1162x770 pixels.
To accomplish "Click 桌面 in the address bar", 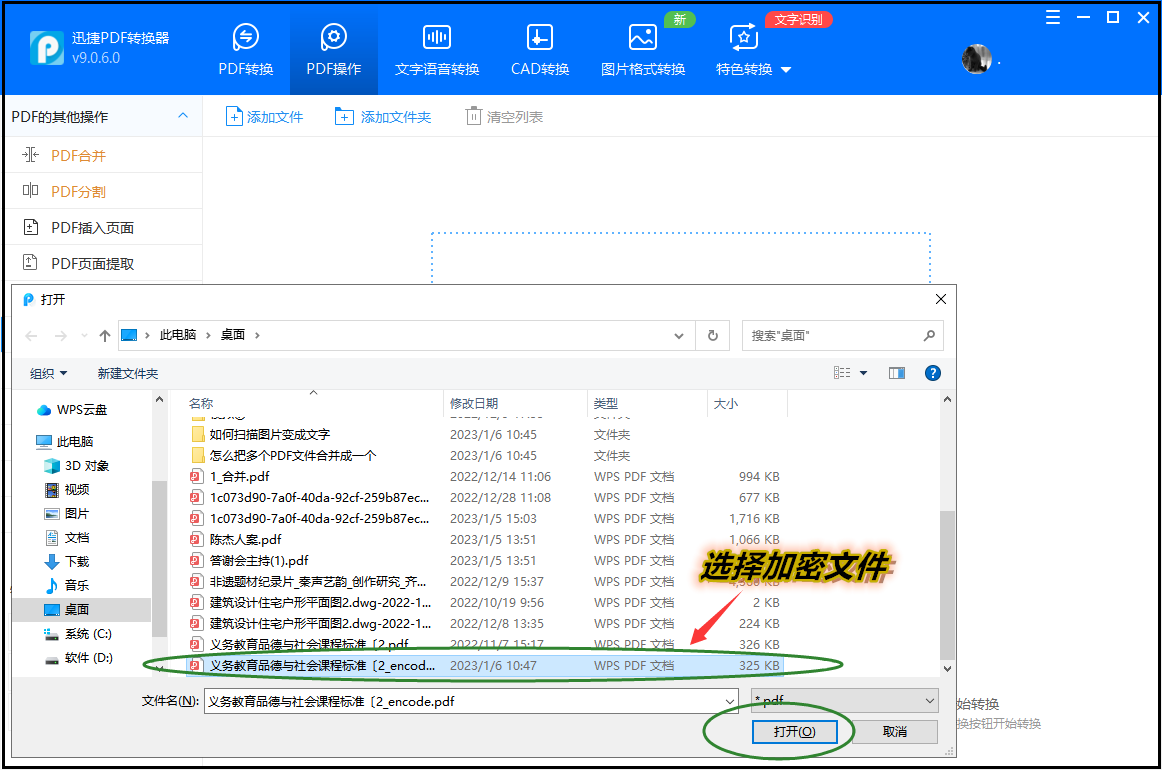I will (x=233, y=335).
